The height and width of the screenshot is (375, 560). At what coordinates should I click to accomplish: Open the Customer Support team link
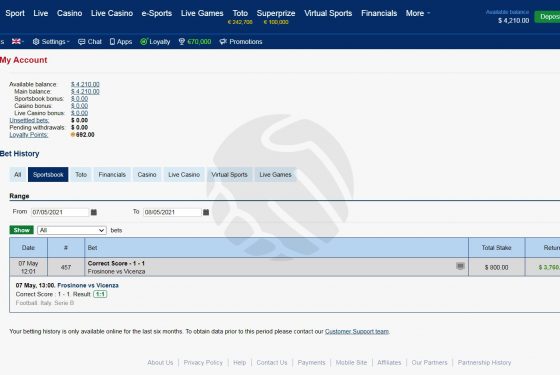357,331
